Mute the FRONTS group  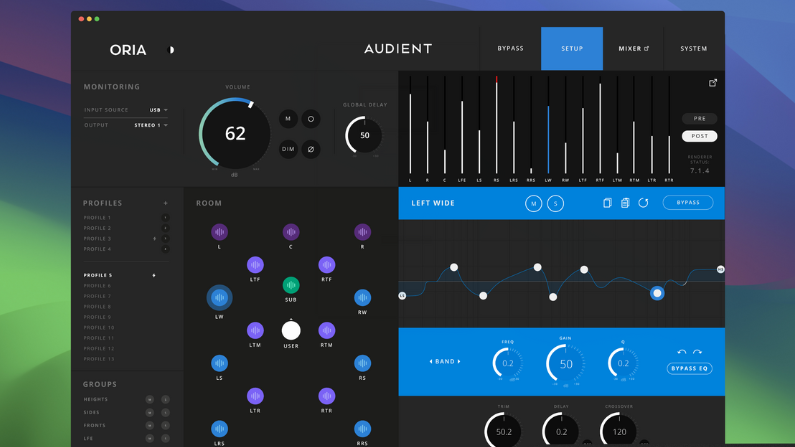pos(150,426)
